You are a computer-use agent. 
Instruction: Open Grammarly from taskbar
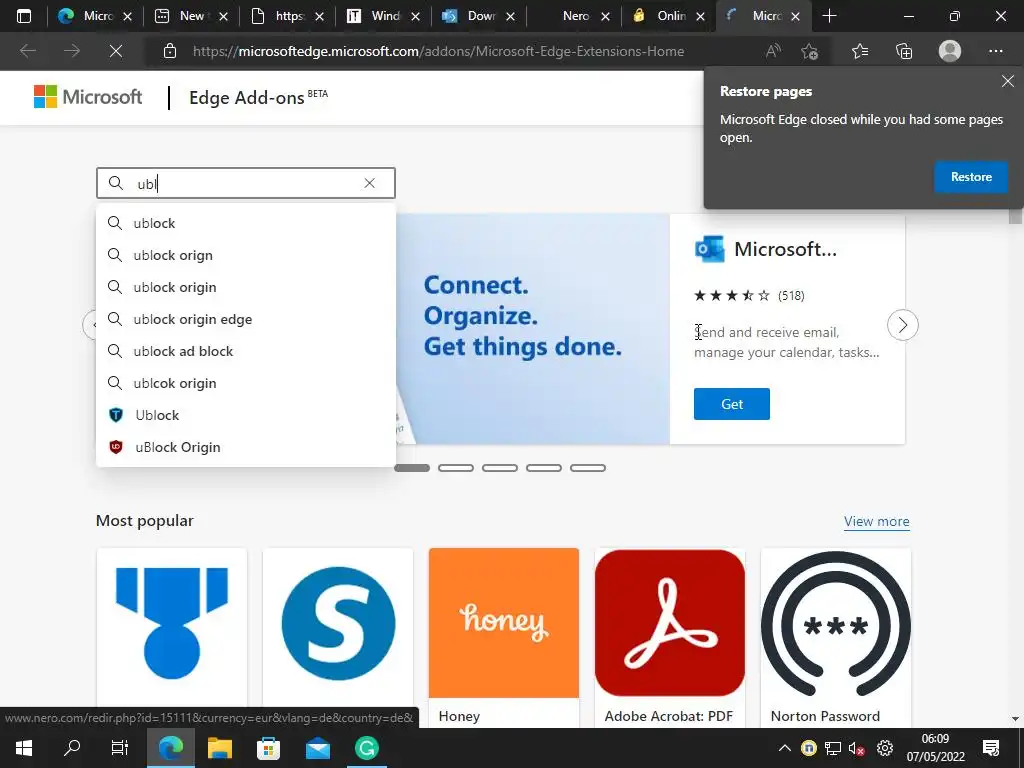[367, 748]
